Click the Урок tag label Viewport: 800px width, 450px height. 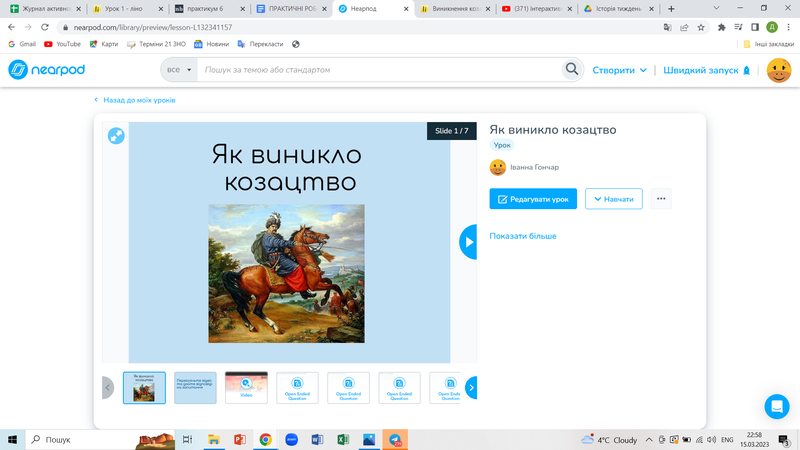(502, 145)
